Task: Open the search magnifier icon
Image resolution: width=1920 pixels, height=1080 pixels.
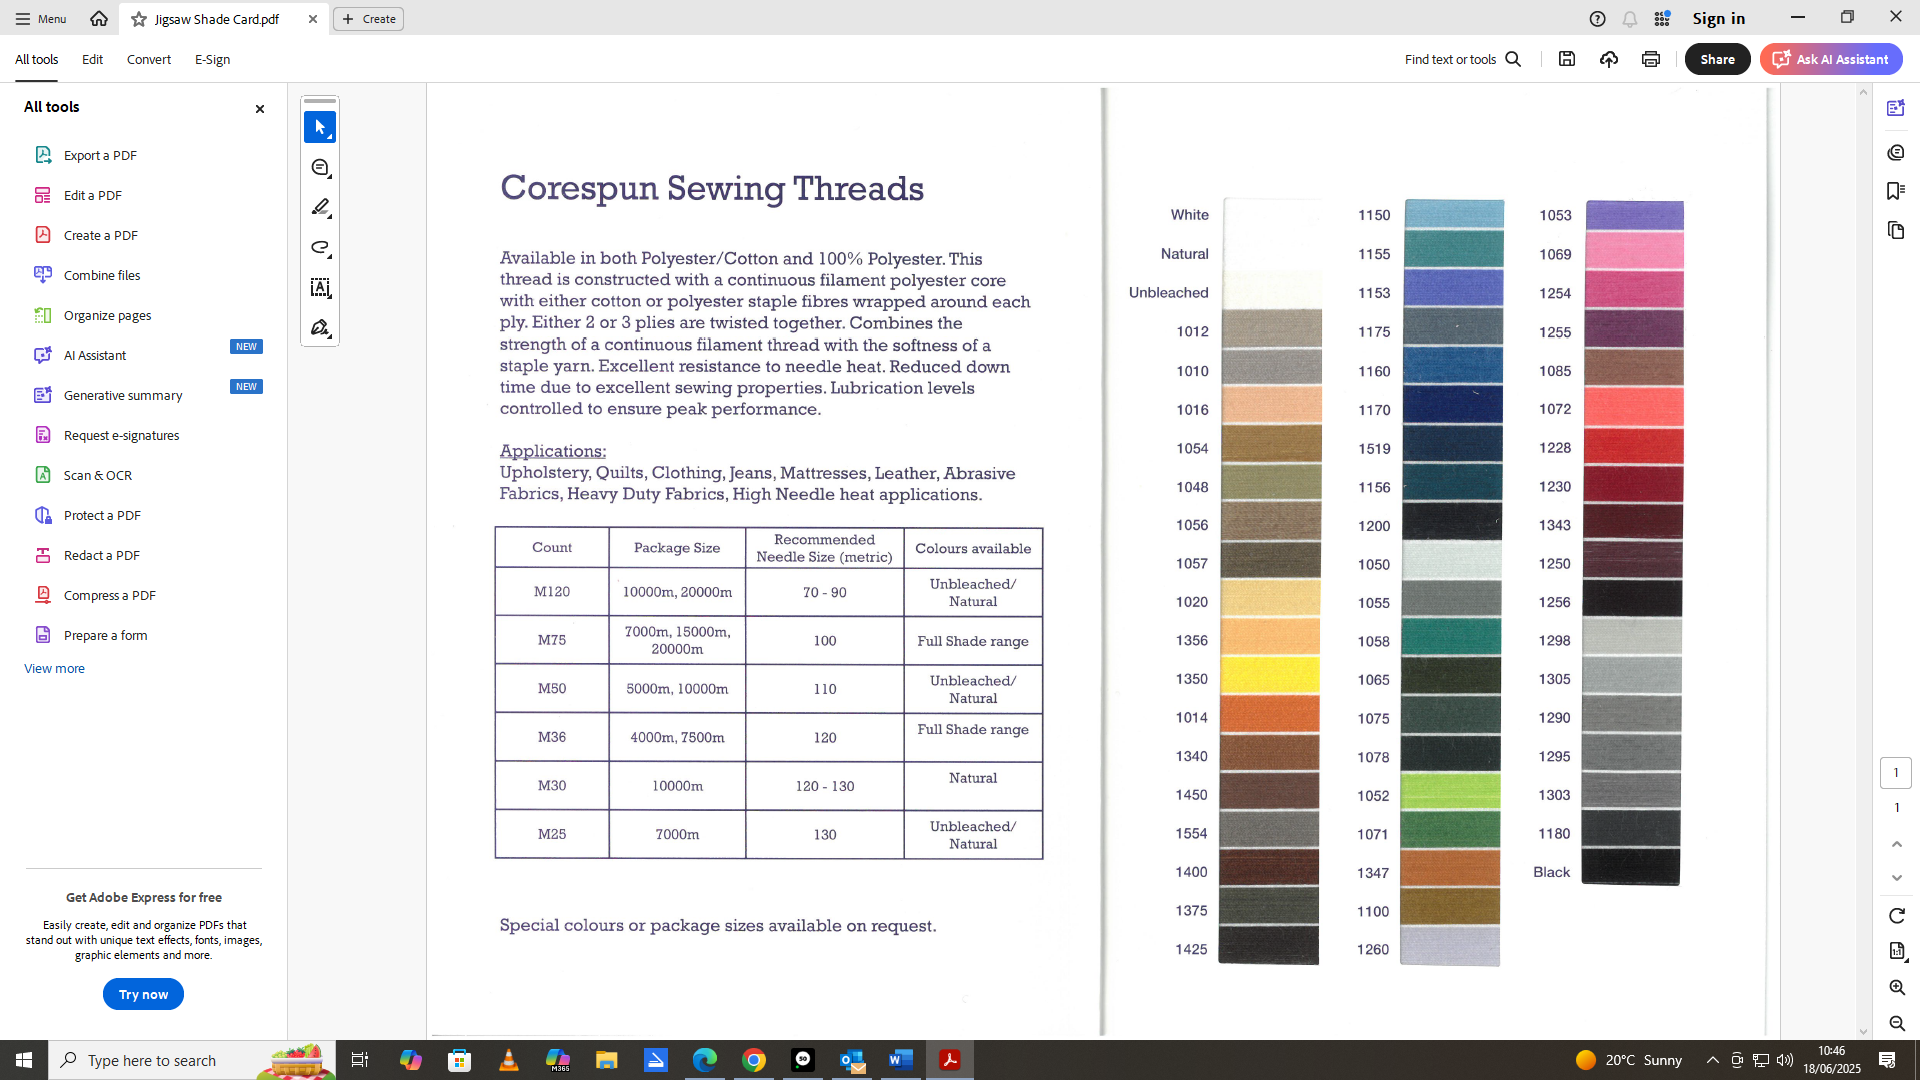Action: pos(1513,59)
